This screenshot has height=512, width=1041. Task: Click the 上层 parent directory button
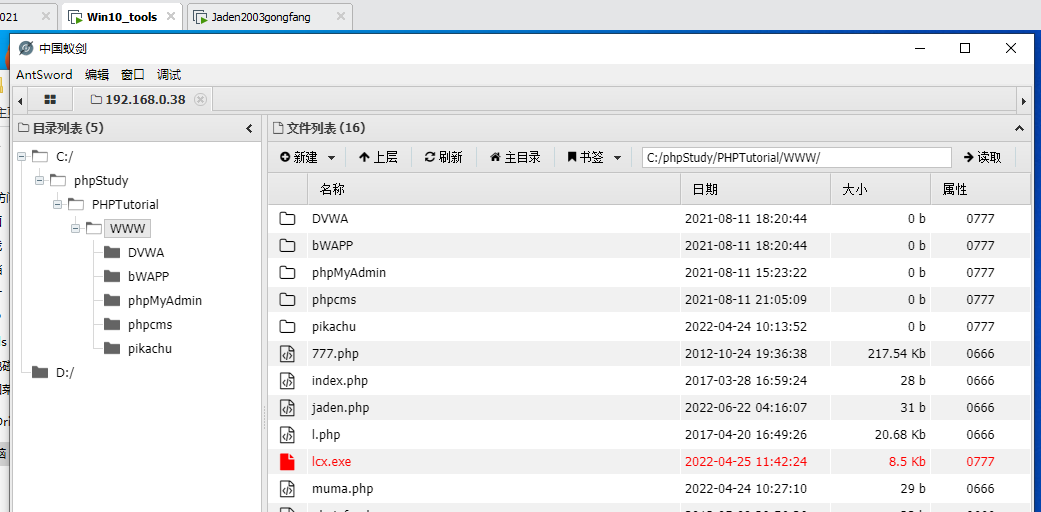pyautogui.click(x=378, y=157)
